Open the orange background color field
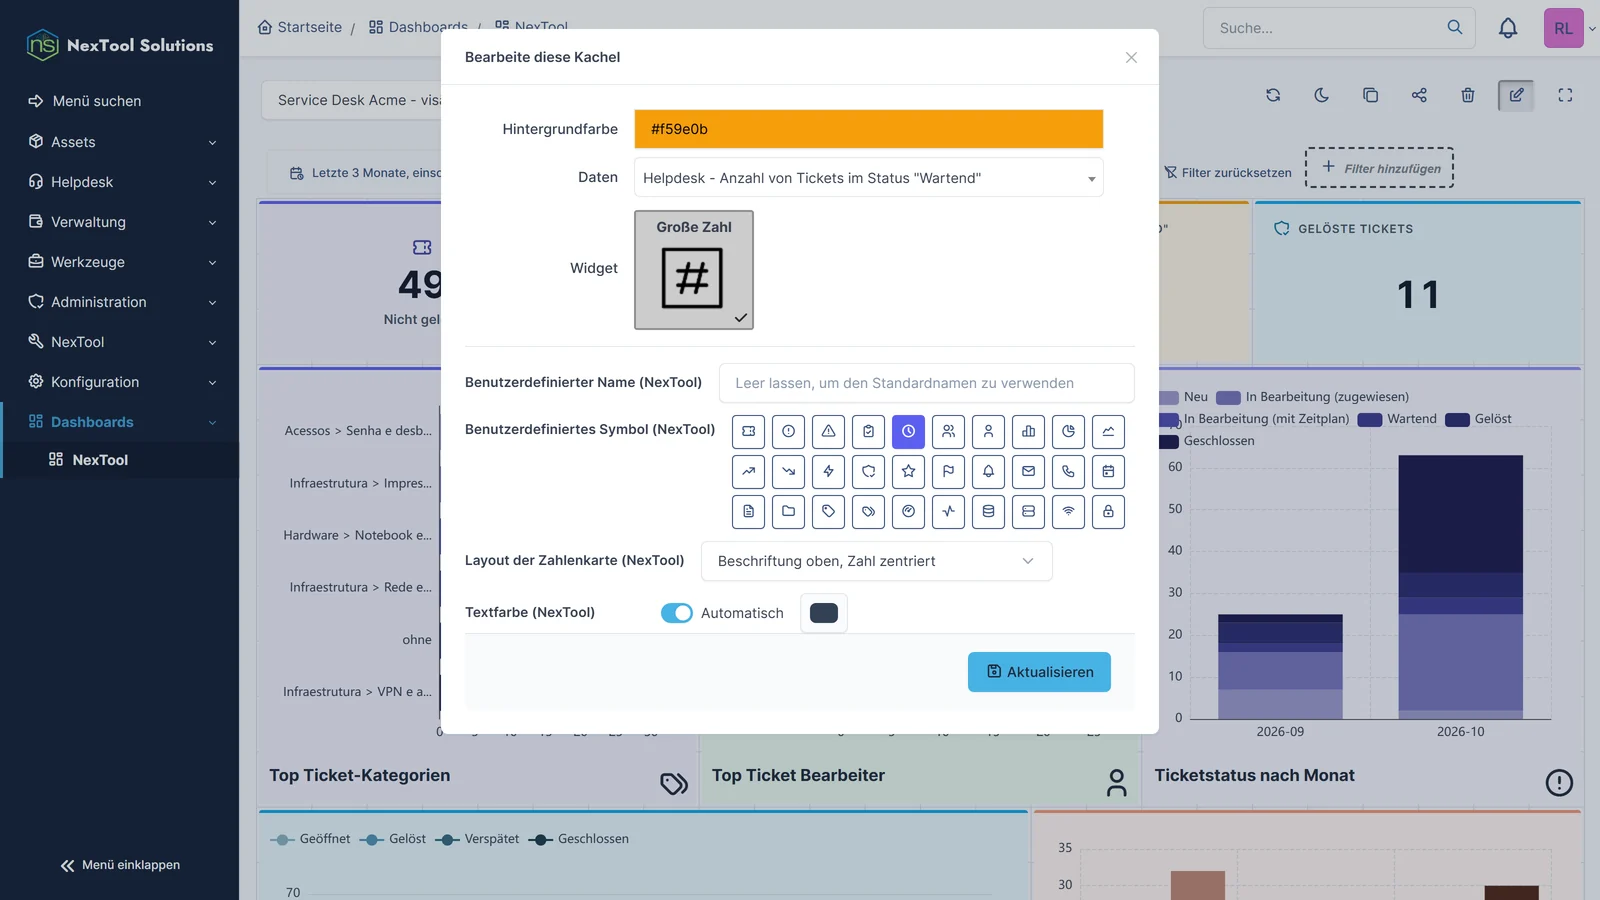Viewport: 1600px width, 900px height. pyautogui.click(x=869, y=129)
